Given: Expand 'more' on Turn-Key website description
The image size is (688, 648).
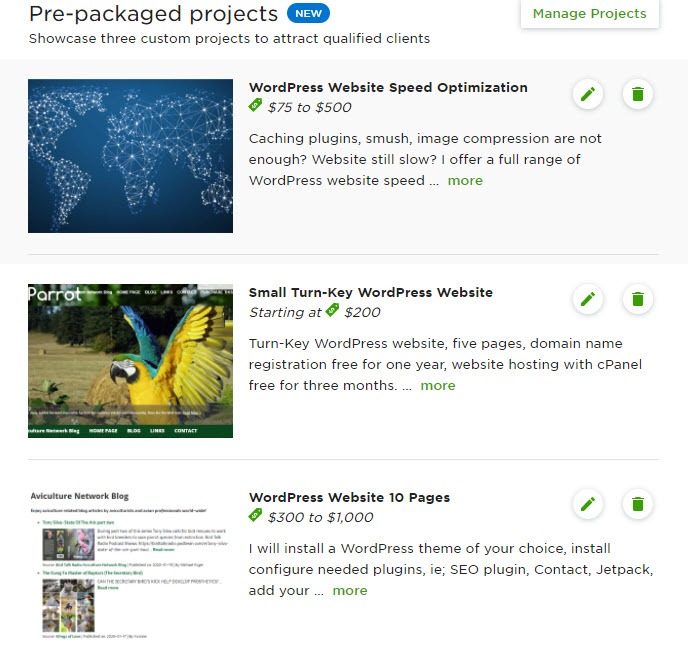Looking at the screenshot, I should [x=437, y=385].
